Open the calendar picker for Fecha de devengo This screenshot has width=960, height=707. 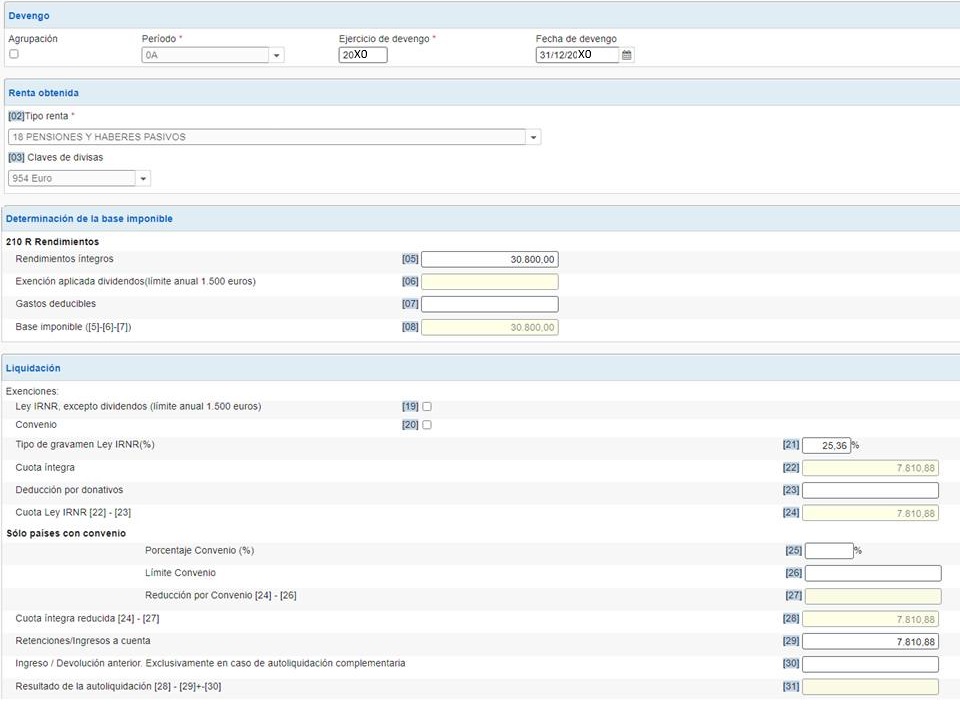coord(626,55)
